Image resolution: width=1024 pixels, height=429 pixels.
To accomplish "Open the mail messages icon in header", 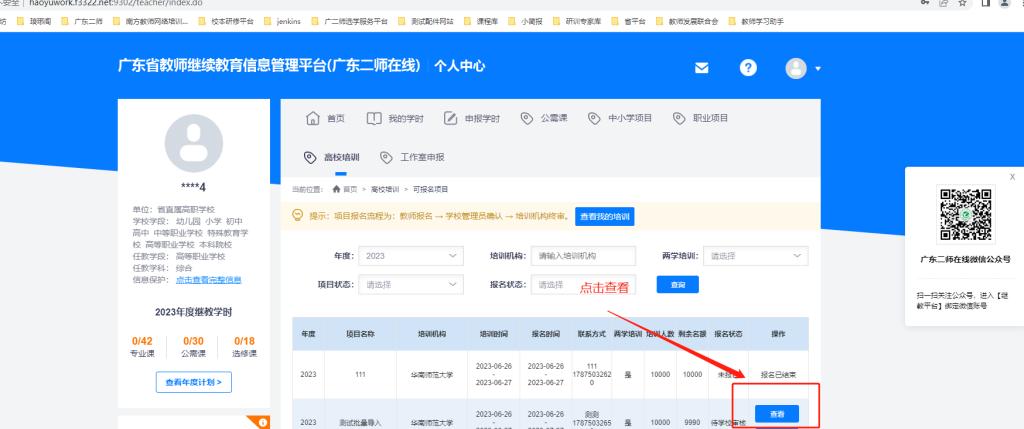I will click(x=702, y=68).
